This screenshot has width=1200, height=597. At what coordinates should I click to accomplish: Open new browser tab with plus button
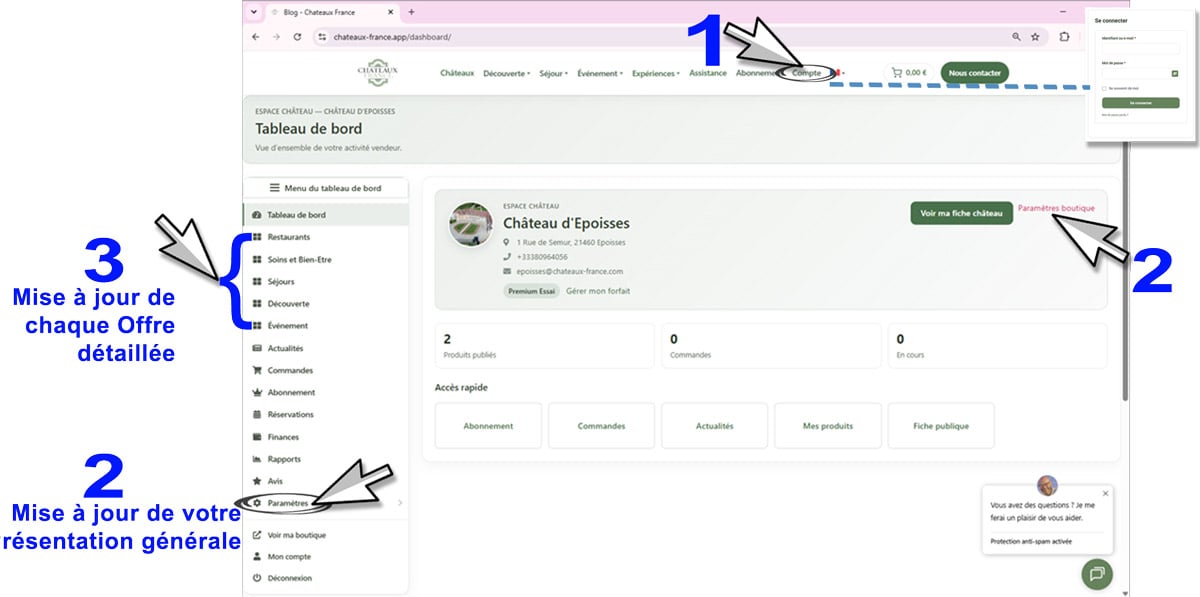point(411,12)
